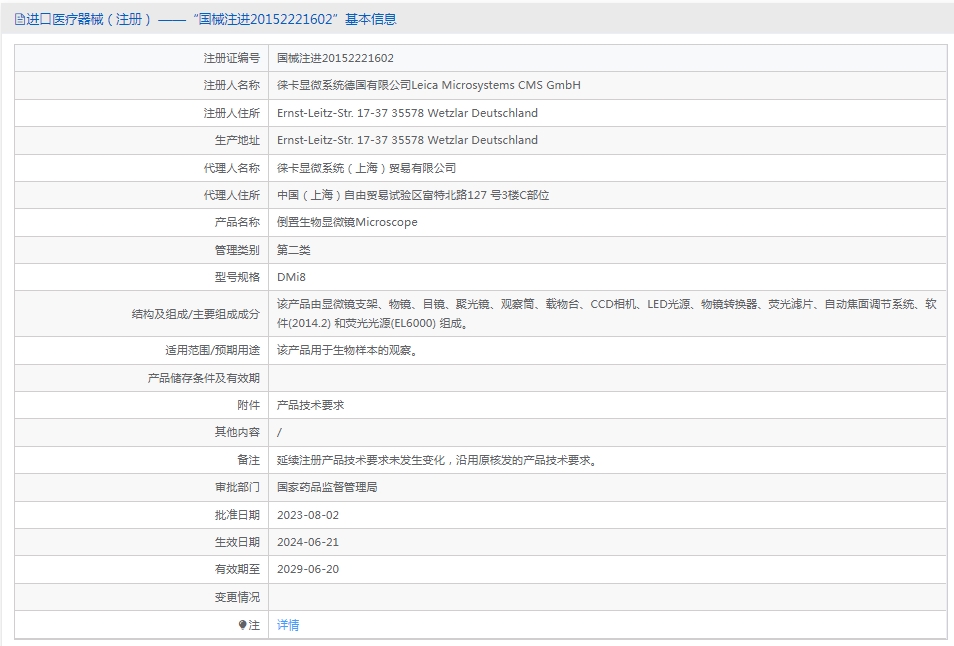Click the 注册人住所 label
954x646 pixels.
[232, 113]
